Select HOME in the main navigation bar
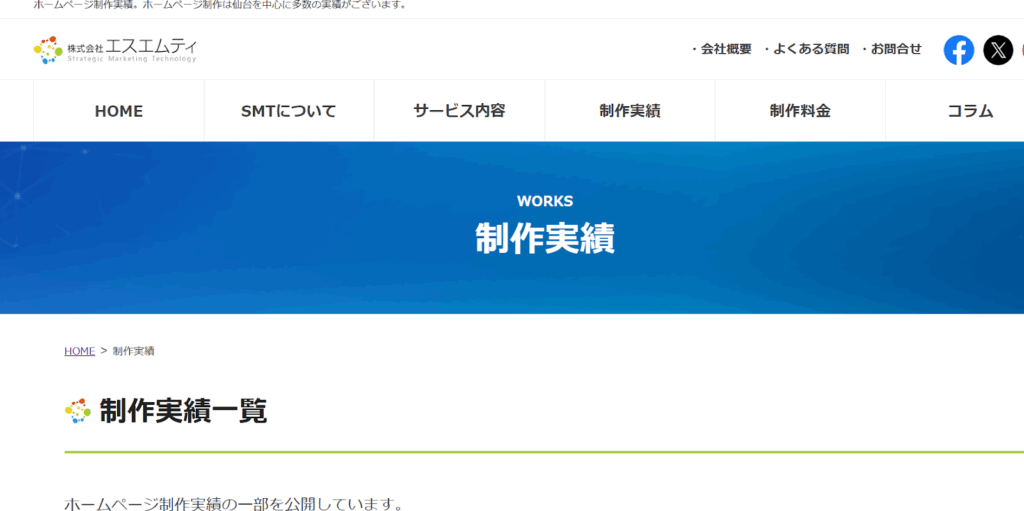 119,111
